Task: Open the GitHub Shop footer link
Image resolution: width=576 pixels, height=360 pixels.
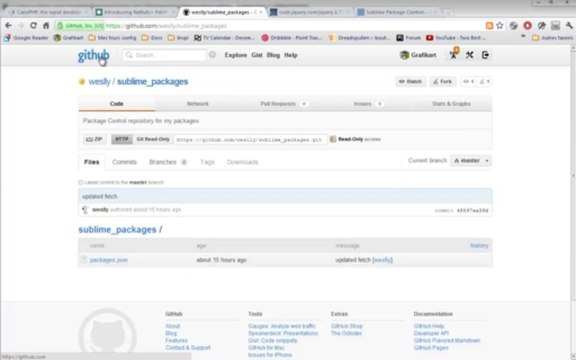Action: [346, 326]
